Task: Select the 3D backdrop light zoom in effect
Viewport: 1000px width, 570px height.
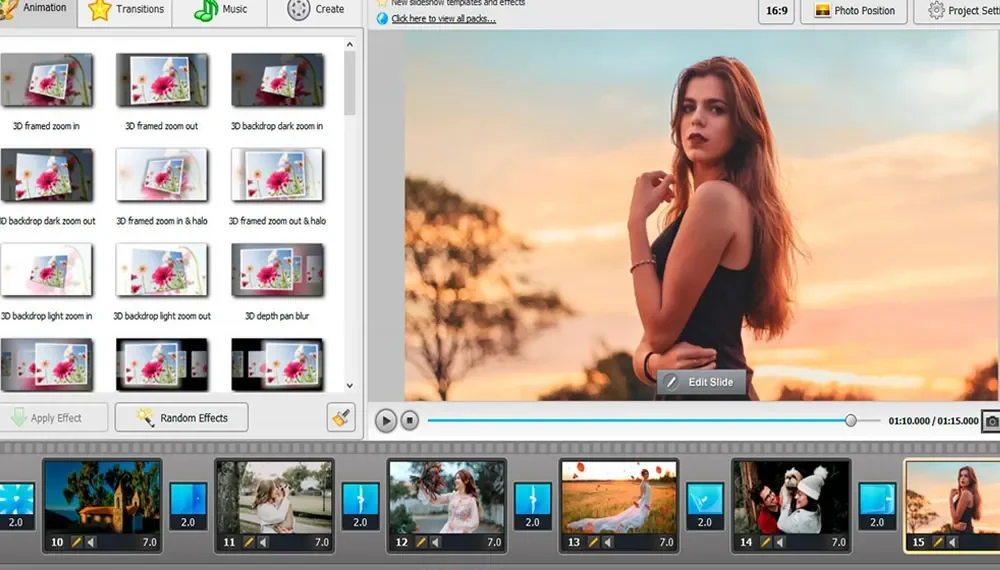Action: [x=47, y=270]
